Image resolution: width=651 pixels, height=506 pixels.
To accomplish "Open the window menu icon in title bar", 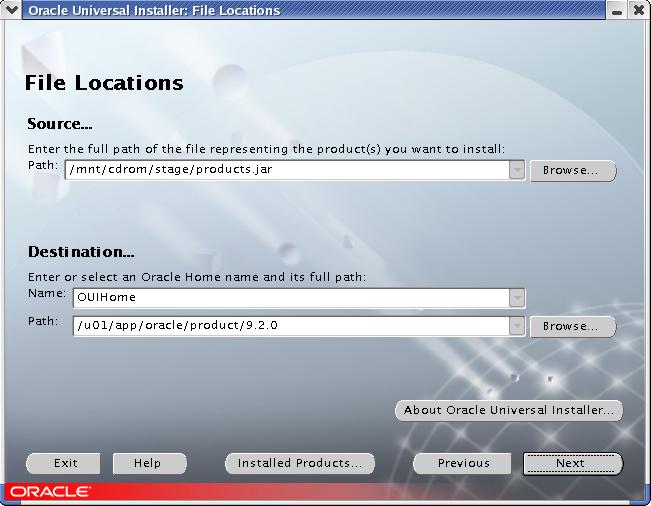I will click(11, 10).
